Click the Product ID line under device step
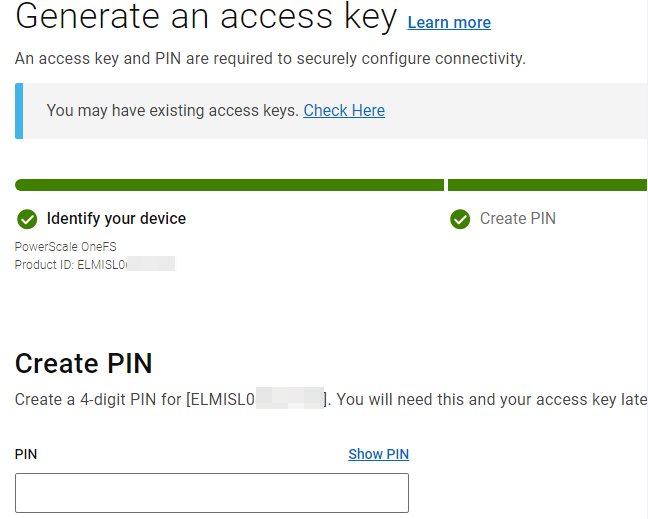Image resolution: width=648 pixels, height=519 pixels. pyautogui.click(x=94, y=264)
